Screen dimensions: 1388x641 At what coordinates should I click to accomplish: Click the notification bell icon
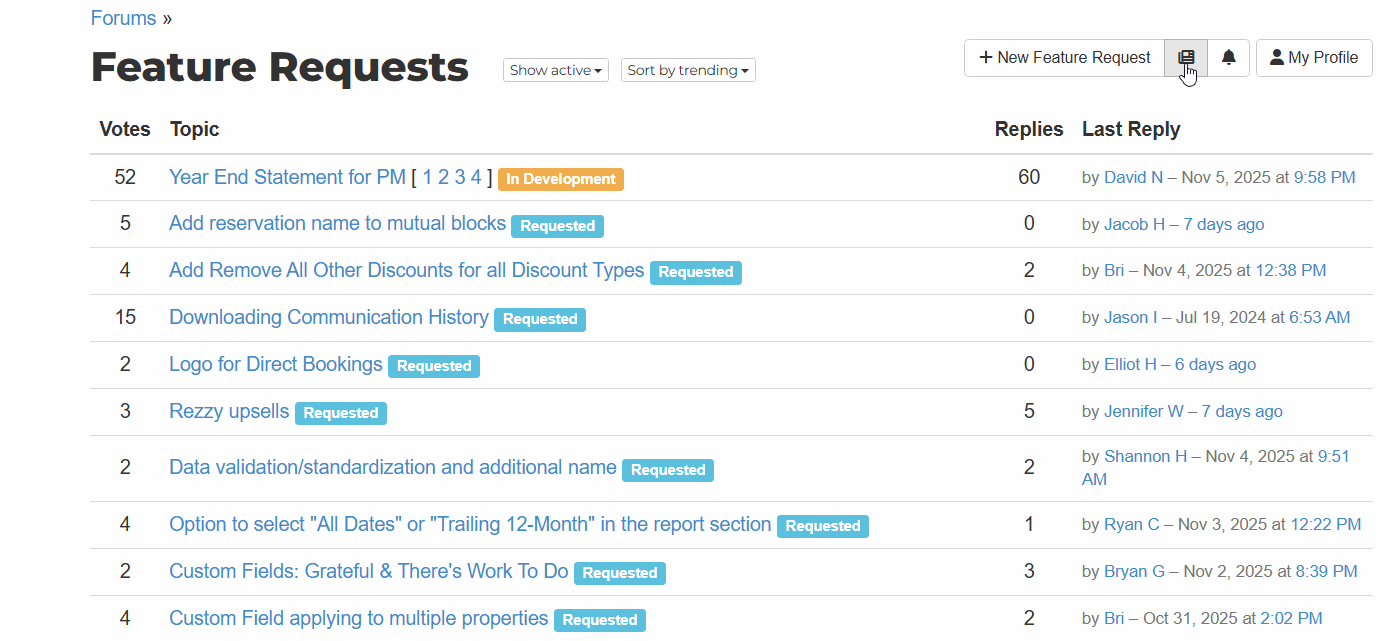(1229, 58)
